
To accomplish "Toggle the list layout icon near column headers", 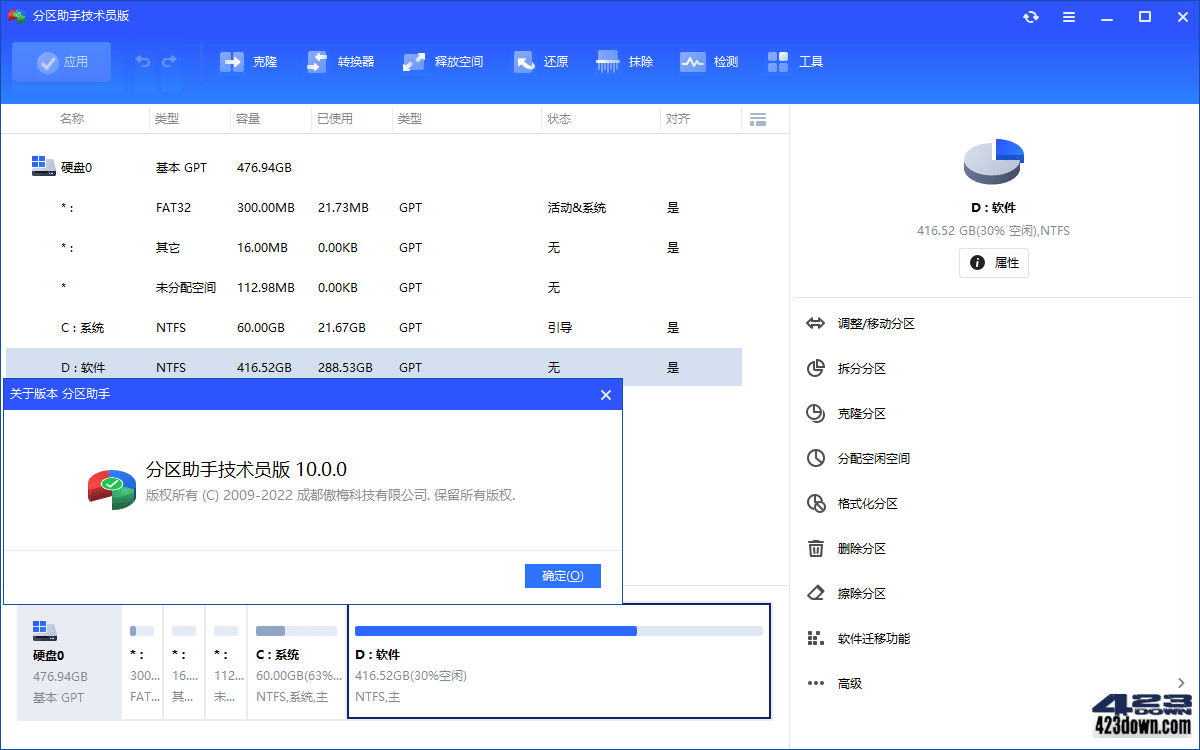I will [757, 118].
